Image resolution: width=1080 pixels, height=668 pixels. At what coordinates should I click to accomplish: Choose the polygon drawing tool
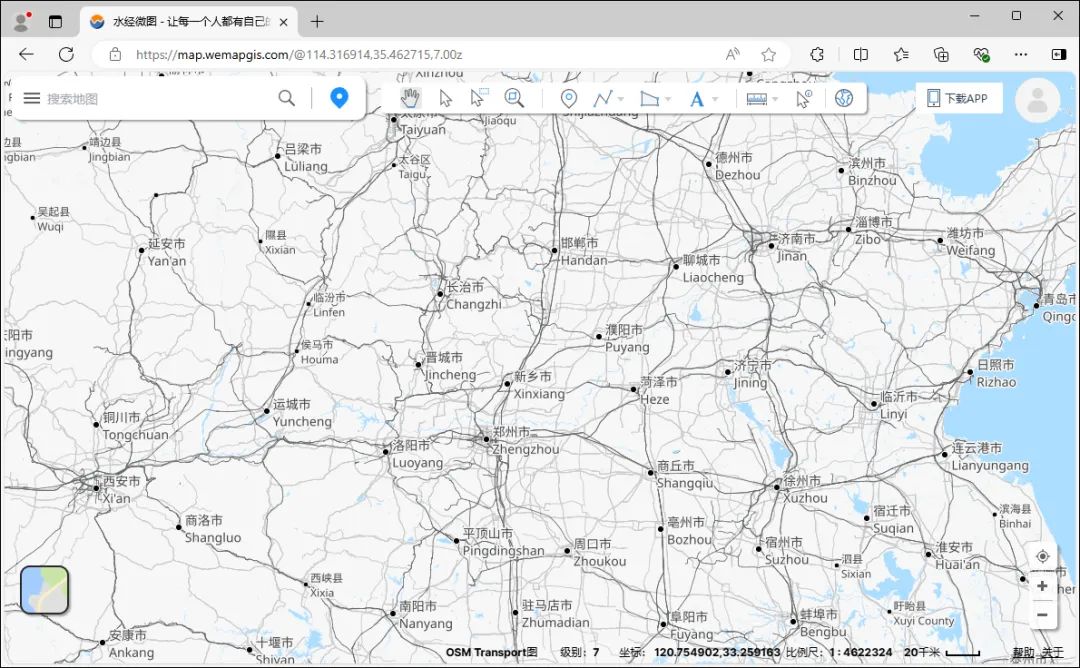tap(649, 98)
